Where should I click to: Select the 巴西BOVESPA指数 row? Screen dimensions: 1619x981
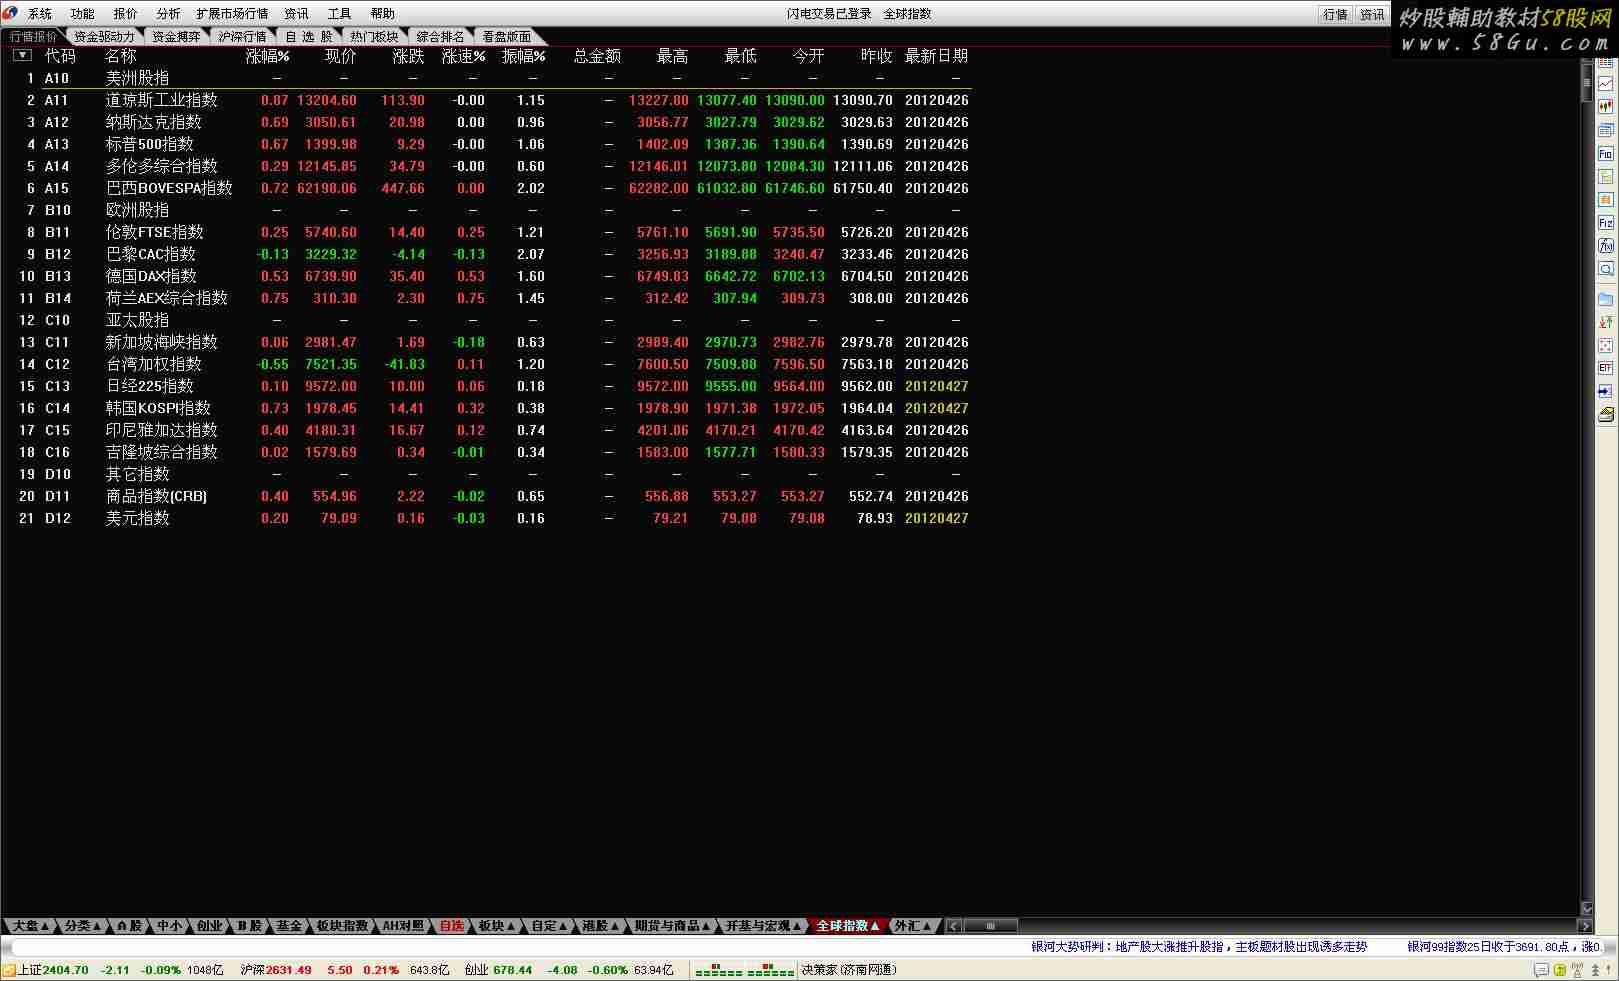tap(486, 188)
